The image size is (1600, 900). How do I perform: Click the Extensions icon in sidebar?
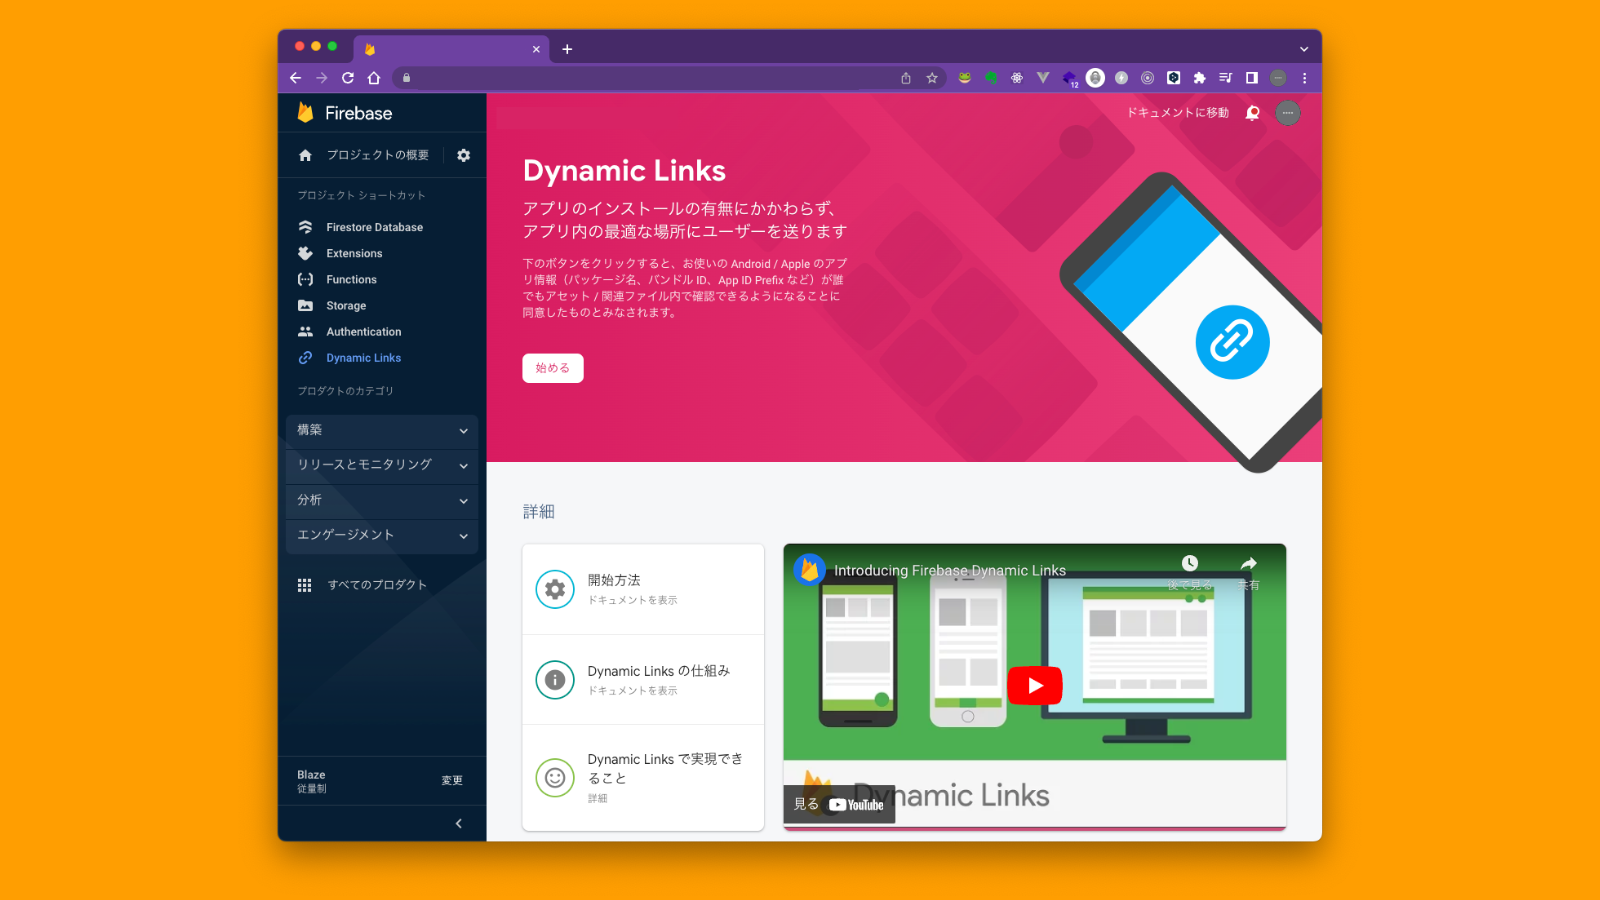305,253
